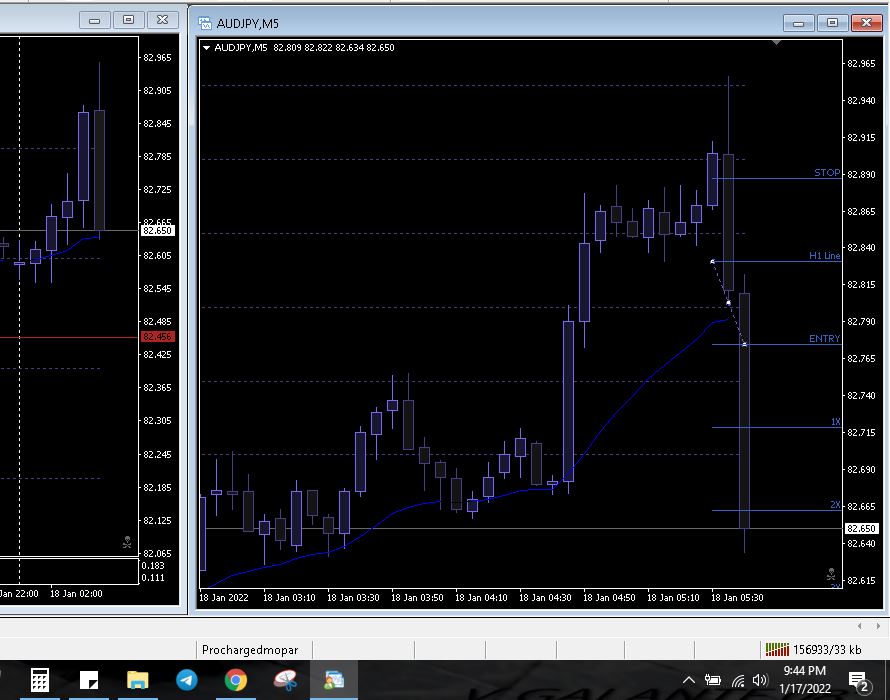Image resolution: width=890 pixels, height=700 pixels.
Task: Launch Google Chrome from the taskbar
Action: pyautogui.click(x=236, y=680)
